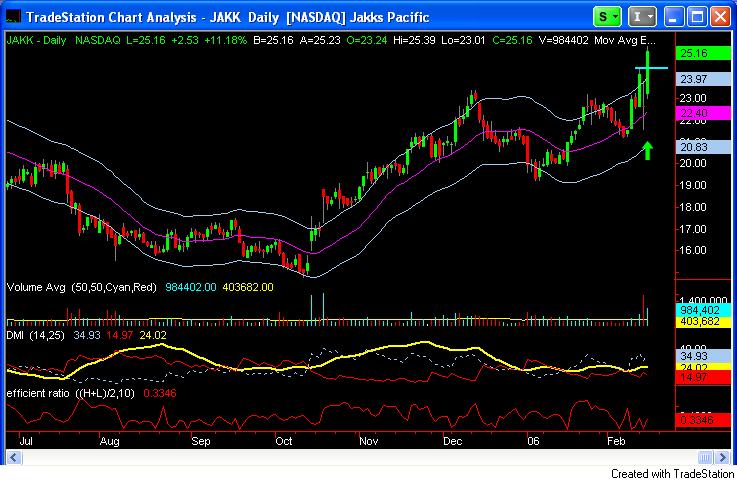Click the cyan 984,402 volume axis label
The width and height of the screenshot is (737, 480).
click(703, 310)
